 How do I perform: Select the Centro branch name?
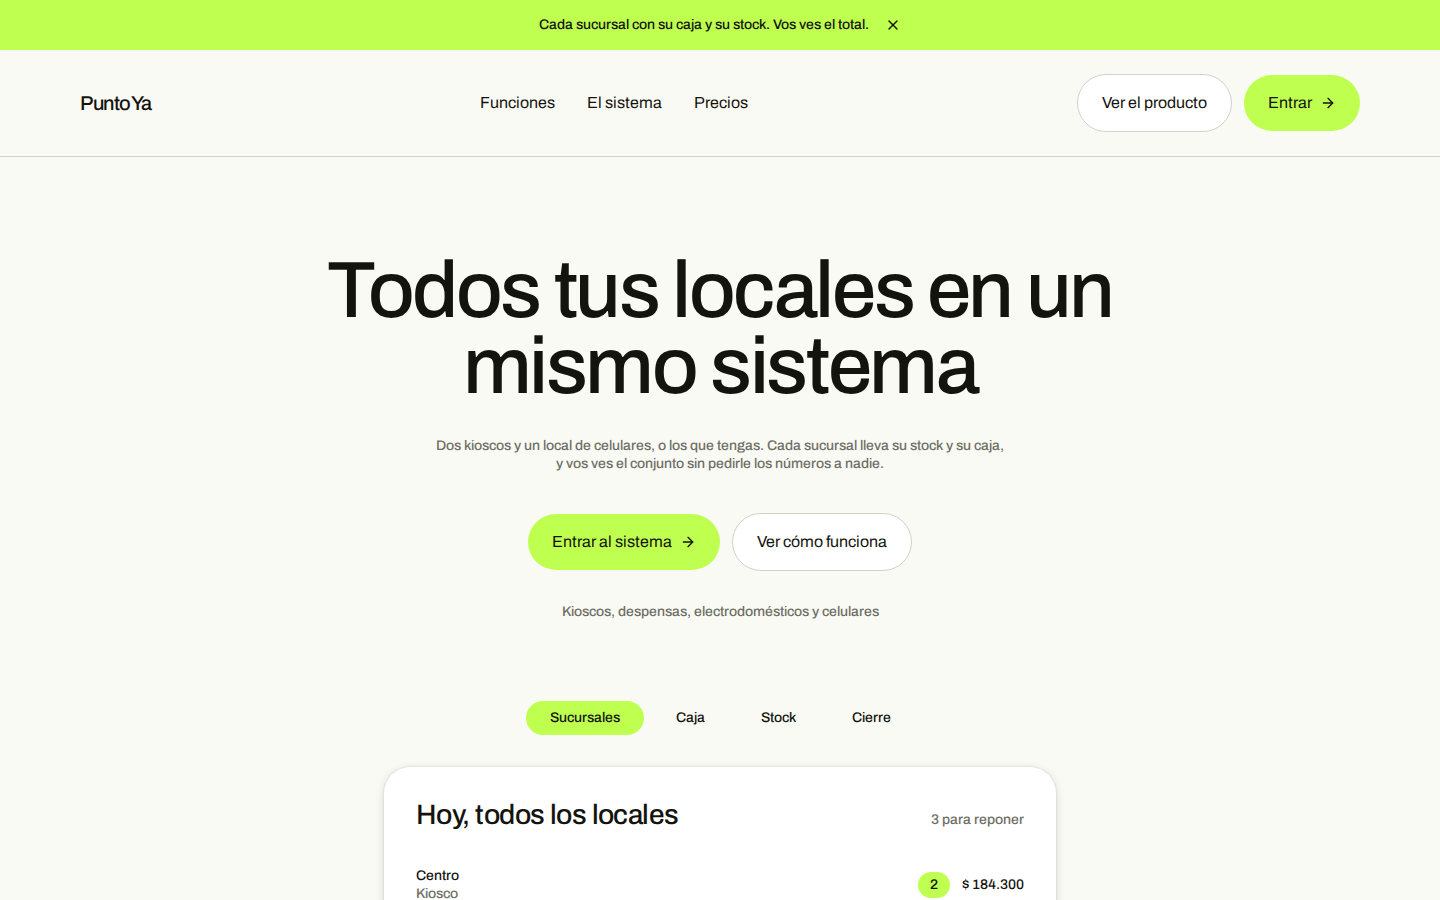(438, 875)
